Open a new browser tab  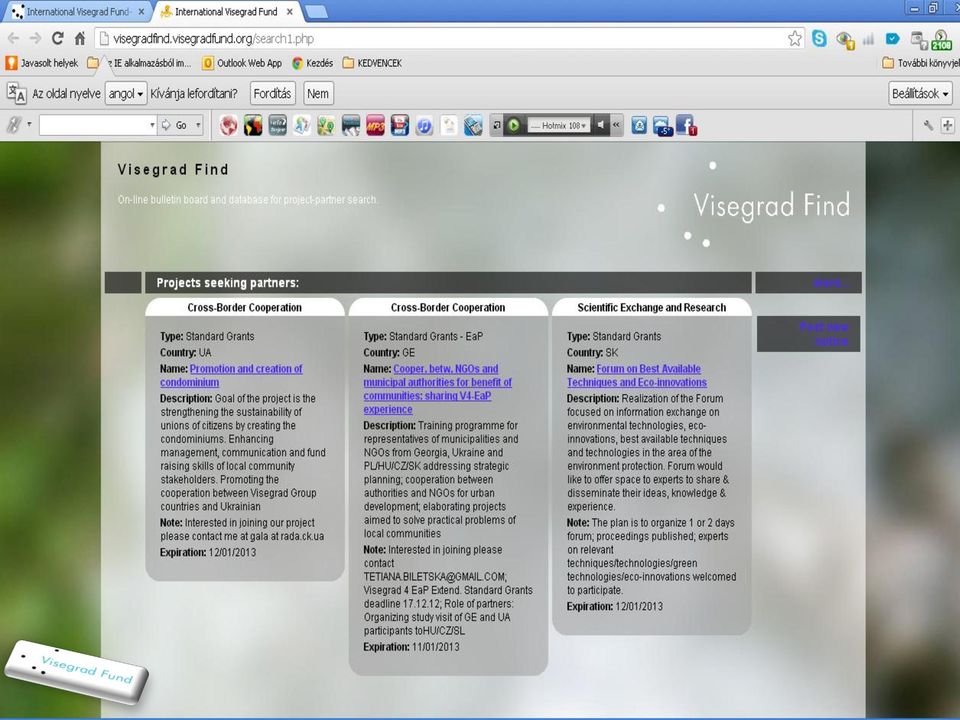(x=315, y=12)
